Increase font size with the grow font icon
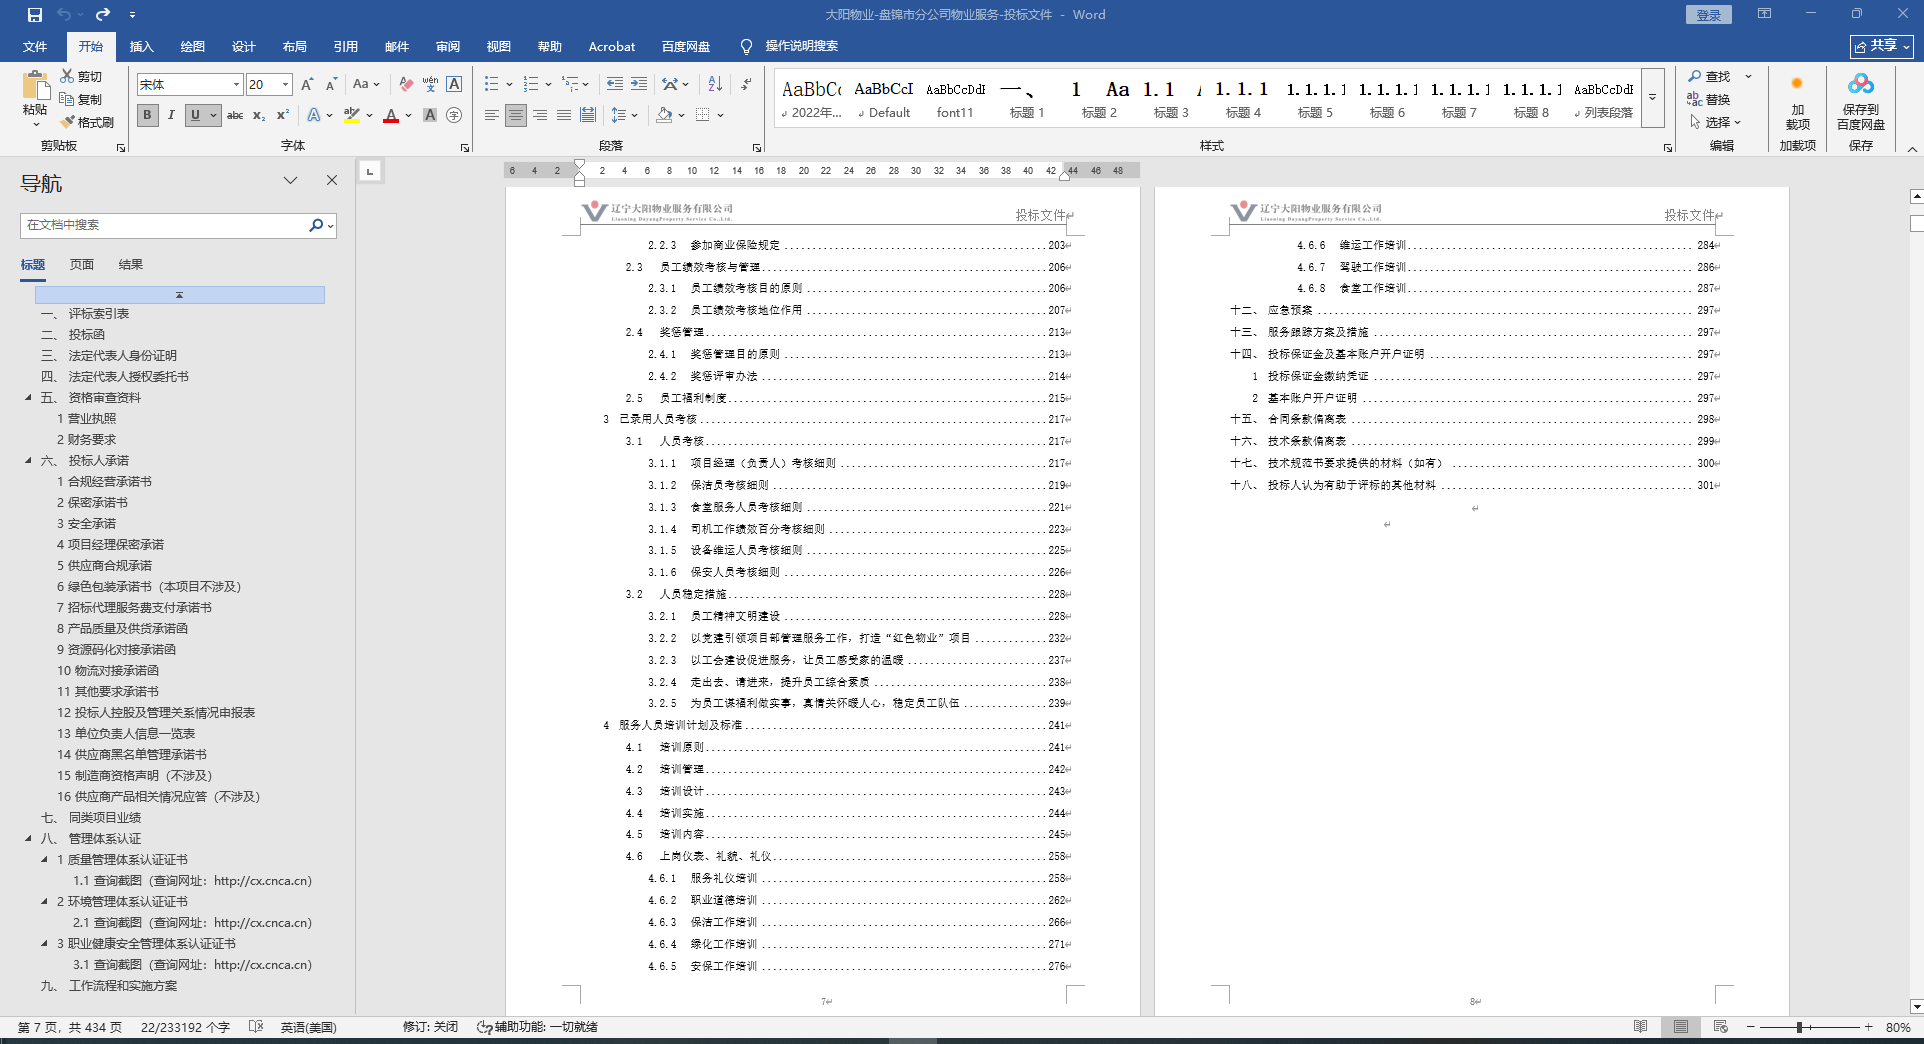 pos(307,85)
